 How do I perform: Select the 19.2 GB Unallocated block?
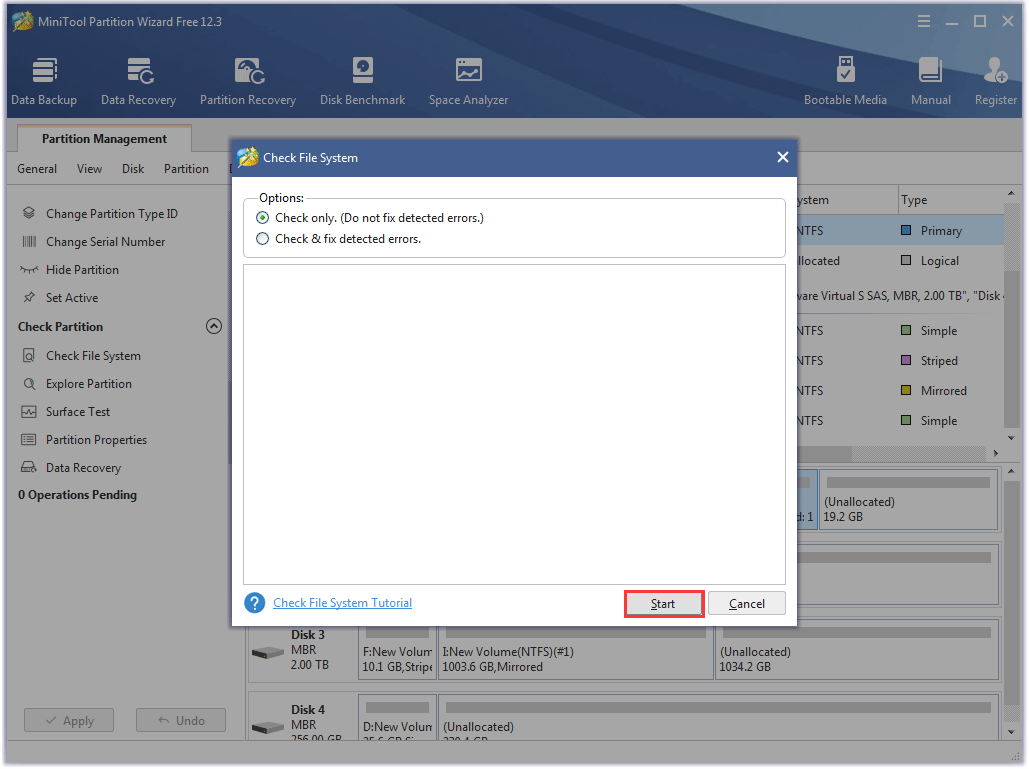coord(909,501)
